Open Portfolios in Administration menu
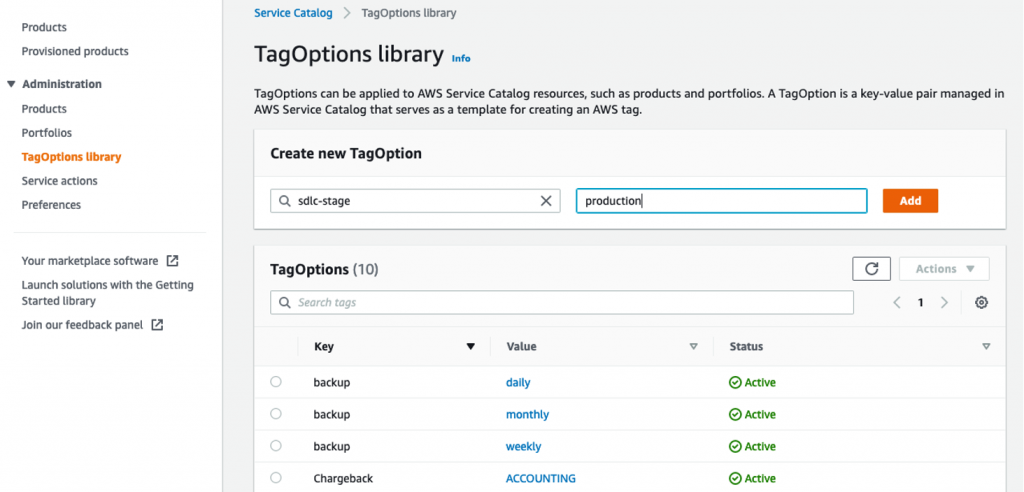The width and height of the screenshot is (1024, 492). [47, 133]
